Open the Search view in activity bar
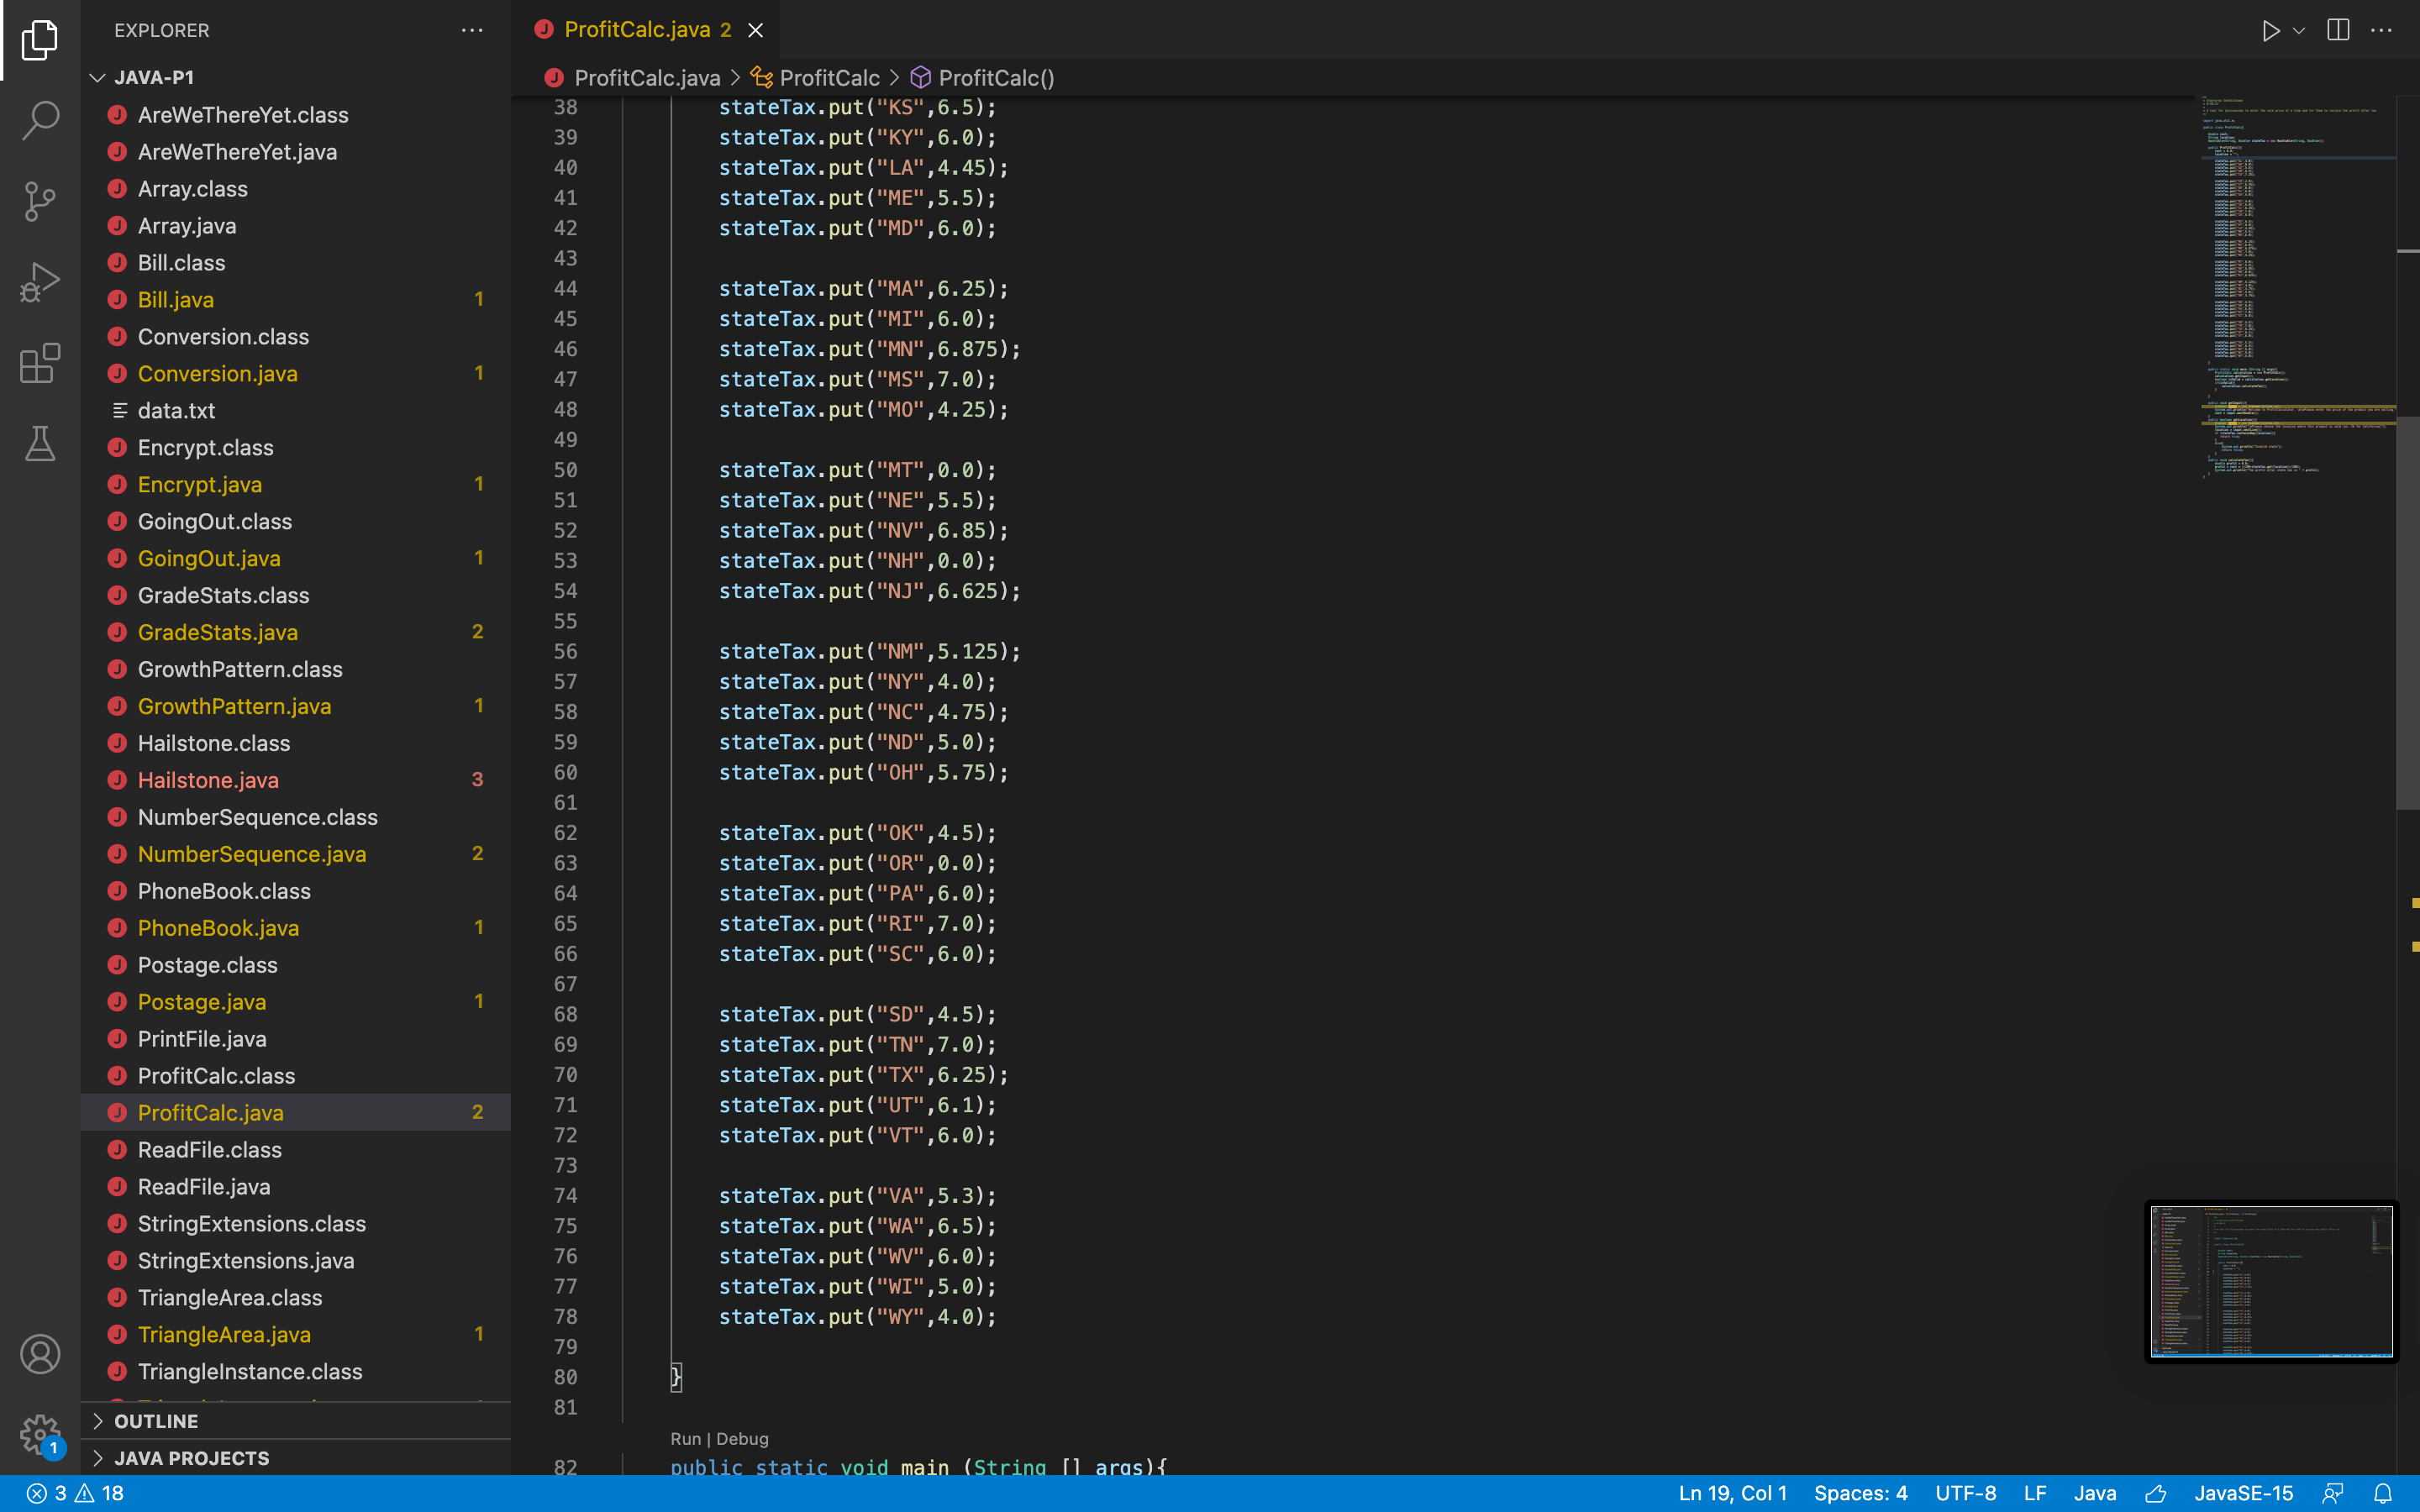 pyautogui.click(x=40, y=120)
